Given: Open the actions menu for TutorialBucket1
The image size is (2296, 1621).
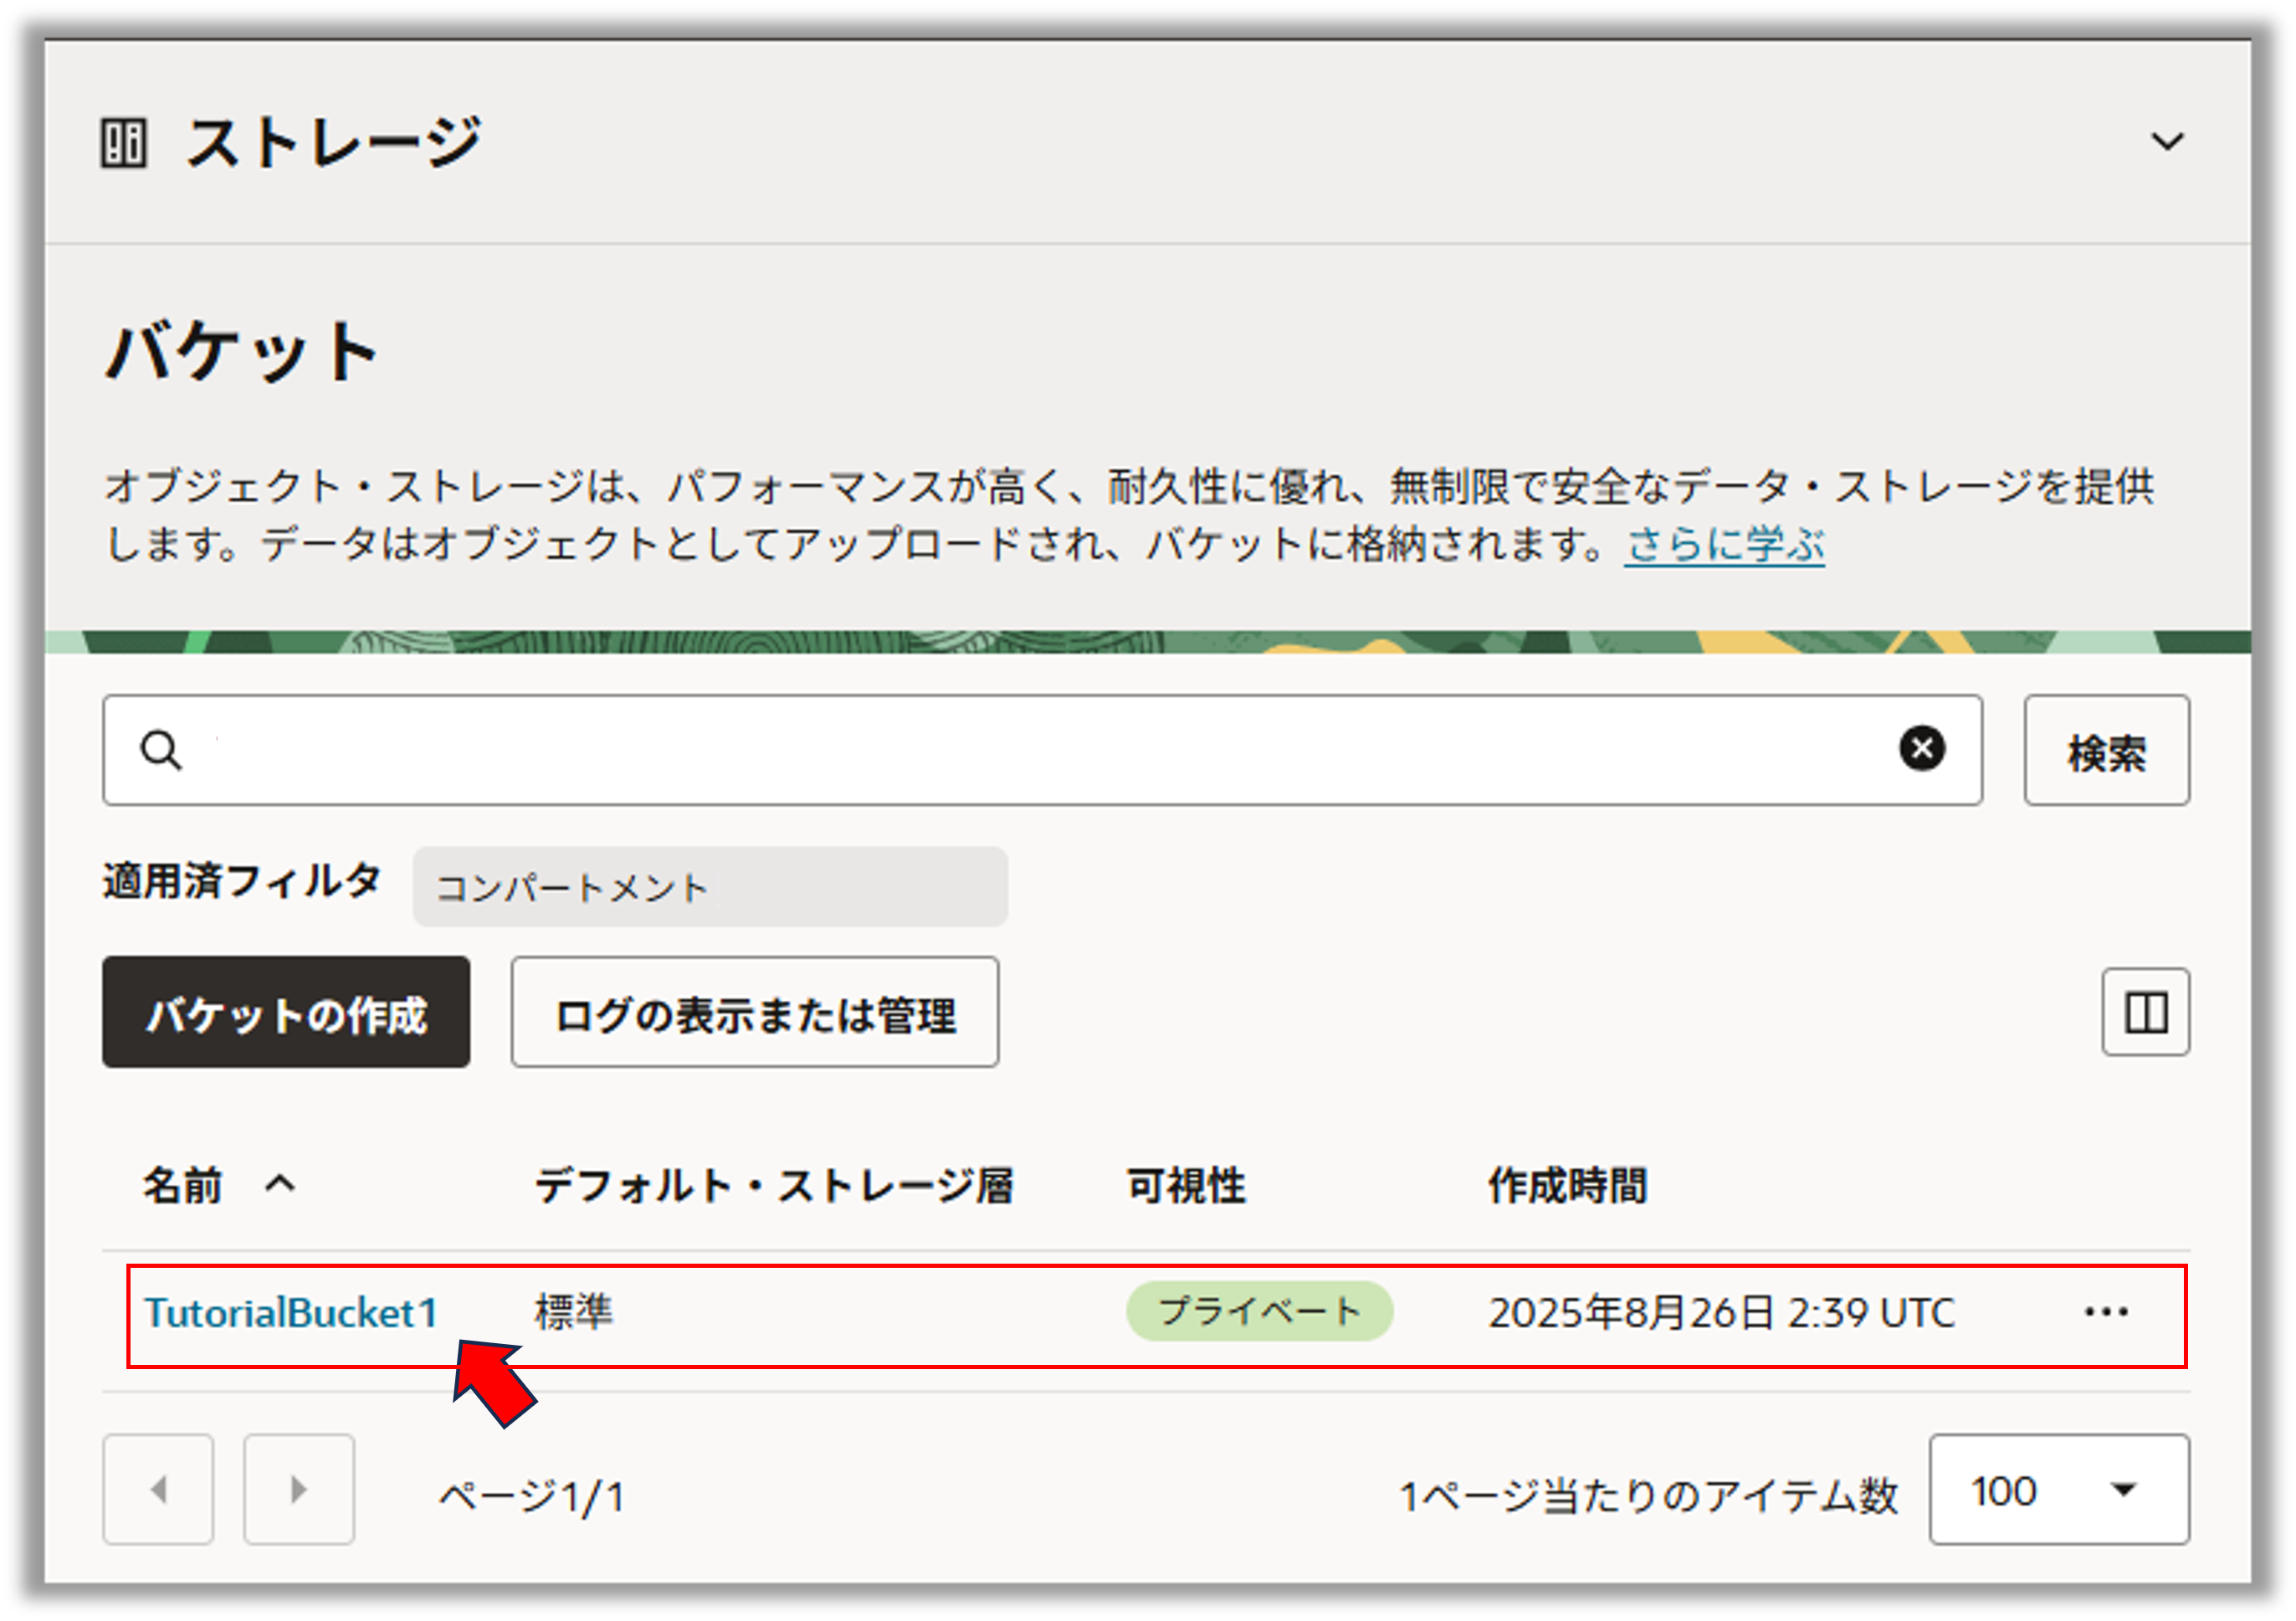Looking at the screenshot, I should point(2108,1313).
